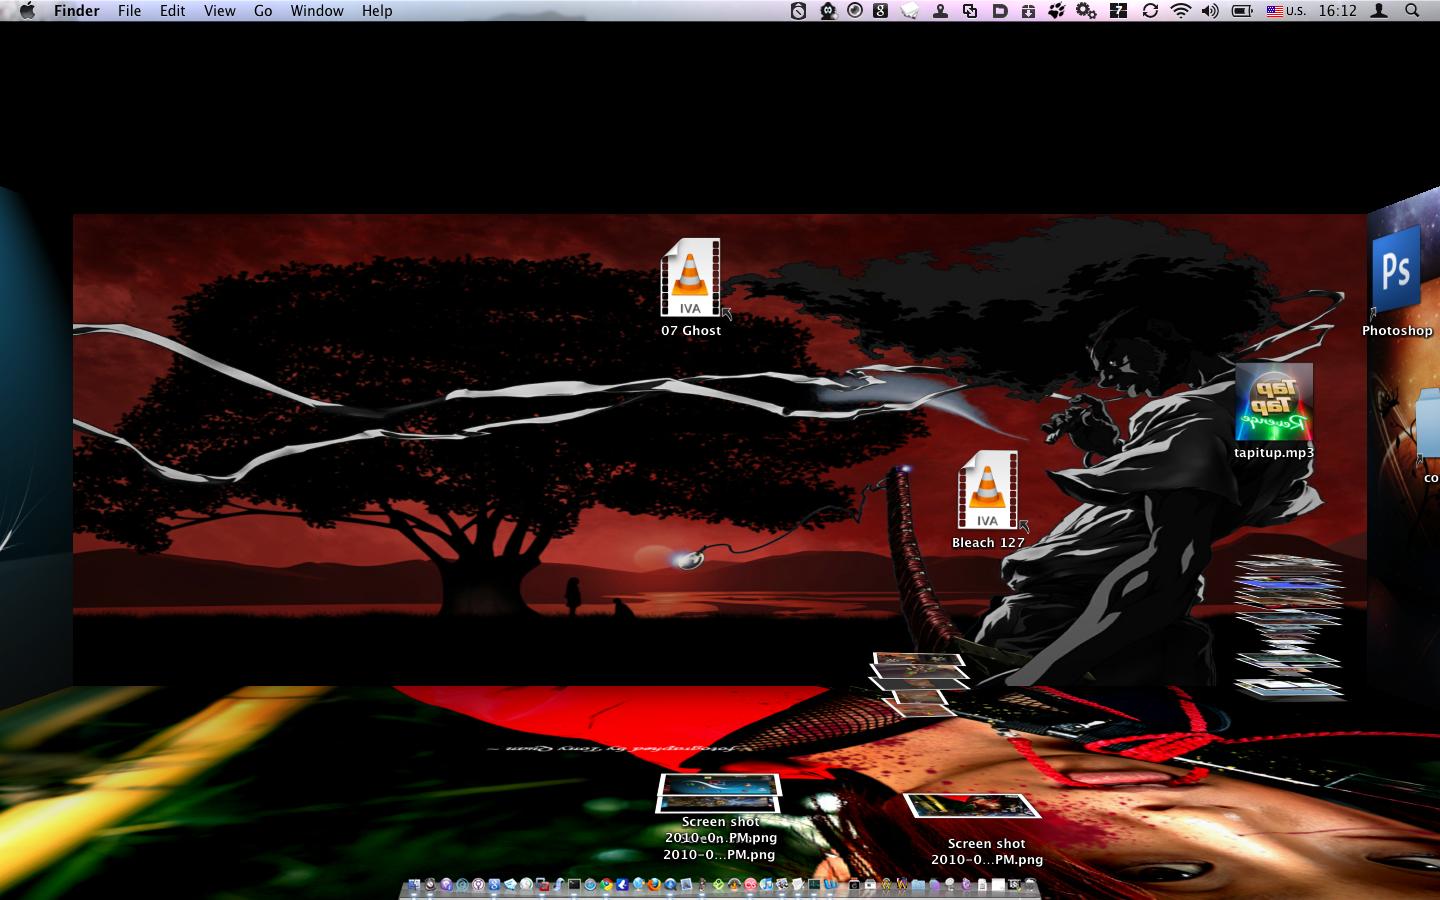The image size is (1440, 900).
Task: Open the File menu
Action: coord(129,11)
